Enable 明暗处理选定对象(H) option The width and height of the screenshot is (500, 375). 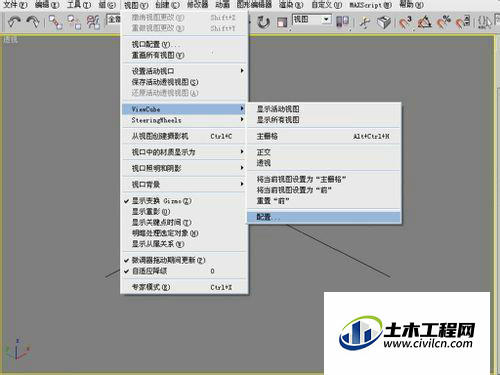point(184,233)
